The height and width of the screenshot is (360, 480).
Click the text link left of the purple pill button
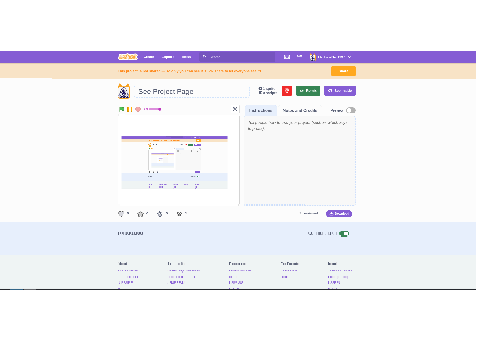[x=309, y=213]
